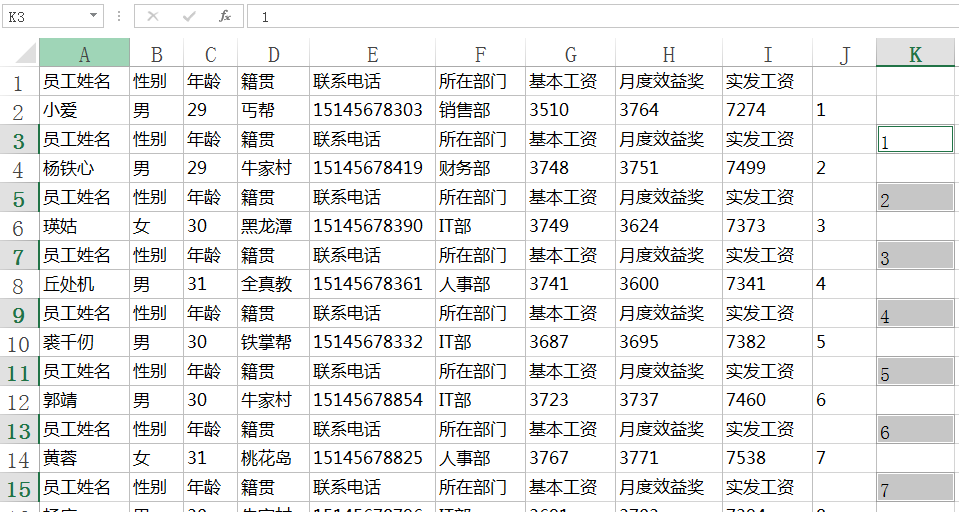
Task: Click cell with name 郭靖
Action: coord(84,400)
